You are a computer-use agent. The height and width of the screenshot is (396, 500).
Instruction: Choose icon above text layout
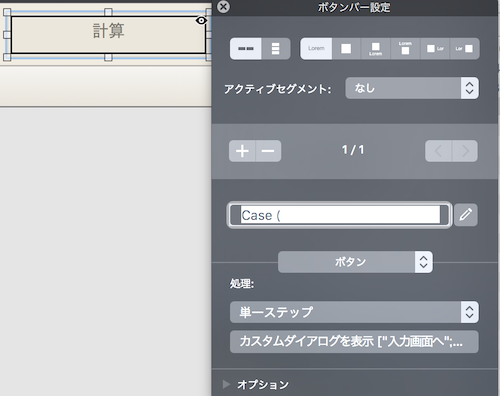pyautogui.click(x=375, y=49)
